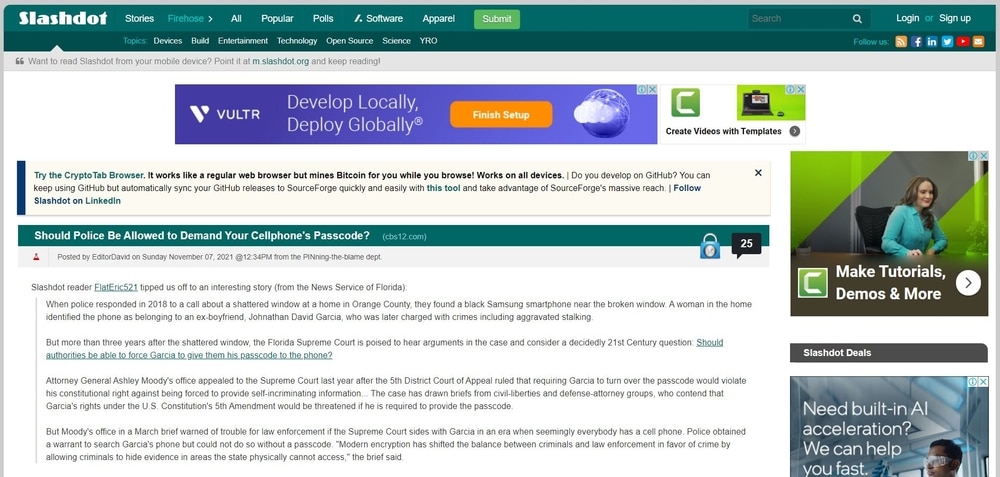Click the Login link

pyautogui.click(x=908, y=18)
